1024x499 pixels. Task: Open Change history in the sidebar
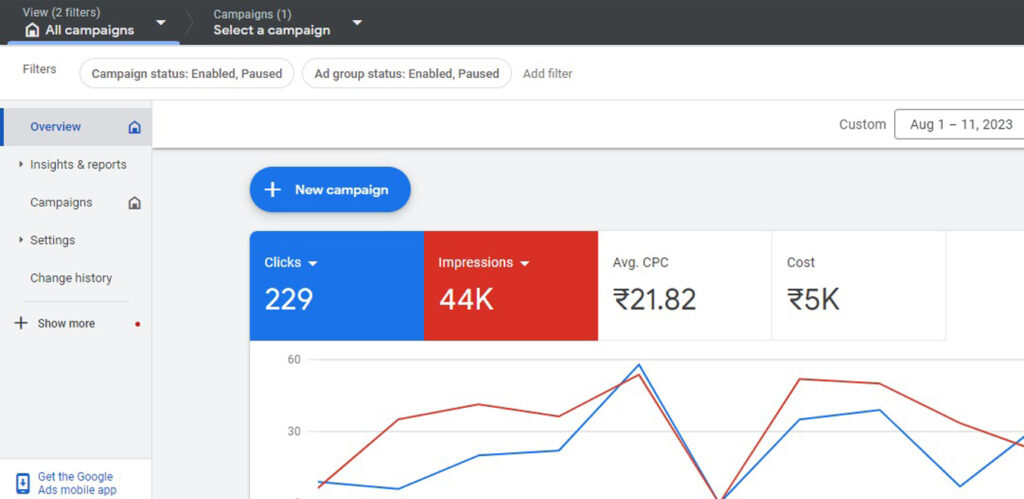point(71,278)
